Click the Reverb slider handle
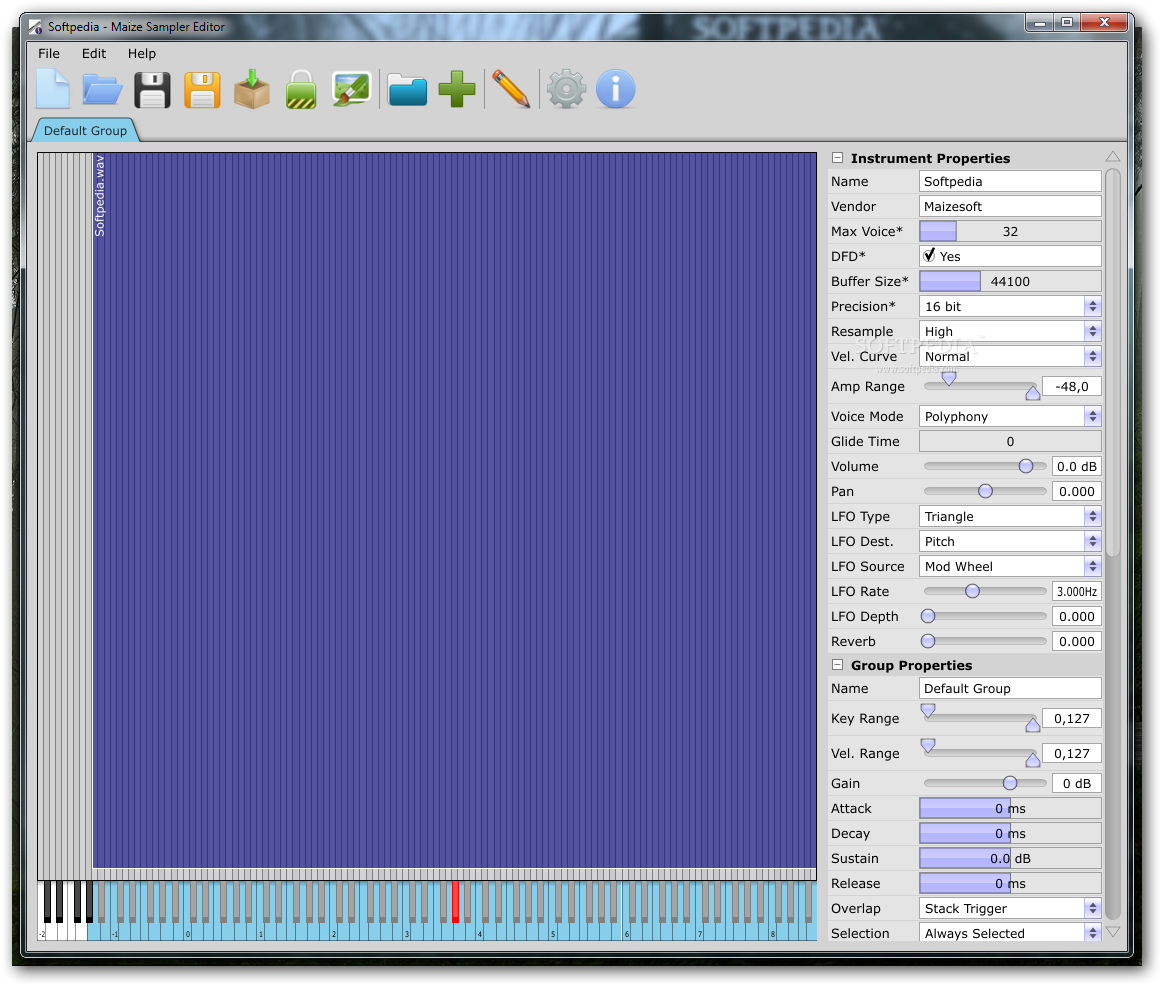This screenshot has height=986, width=1162. coord(928,642)
